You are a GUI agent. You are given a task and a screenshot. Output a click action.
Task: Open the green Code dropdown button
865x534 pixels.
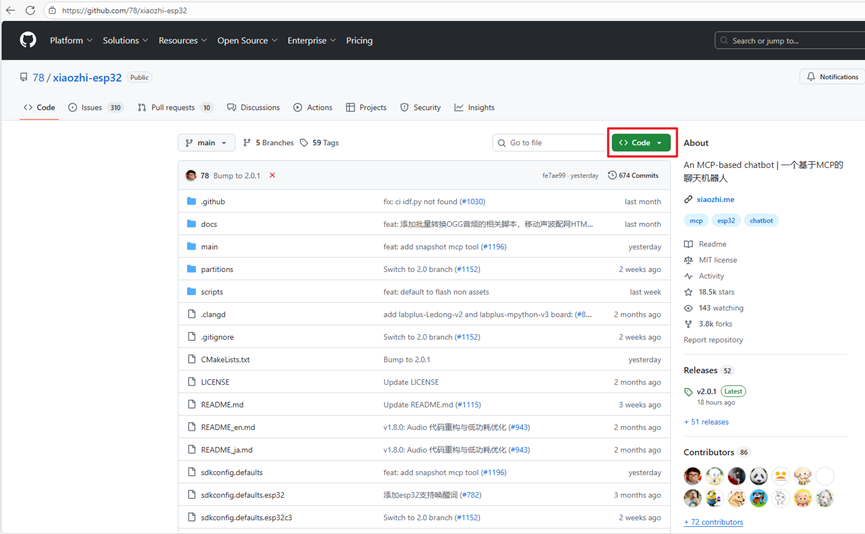(641, 142)
